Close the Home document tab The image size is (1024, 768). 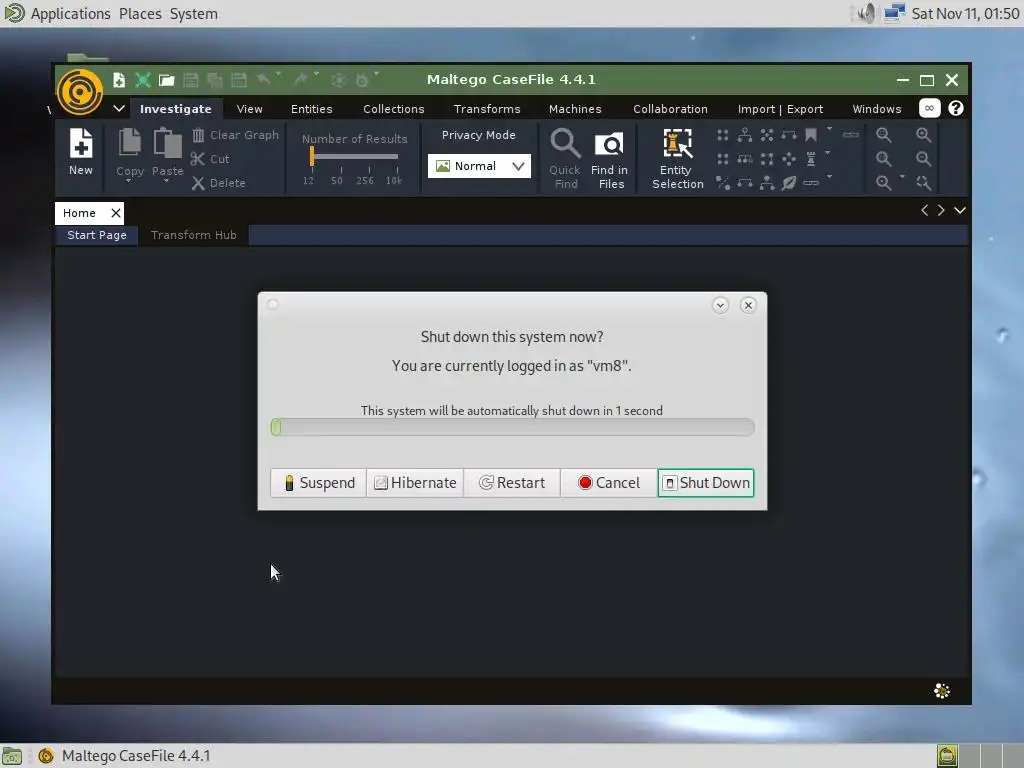[116, 213]
